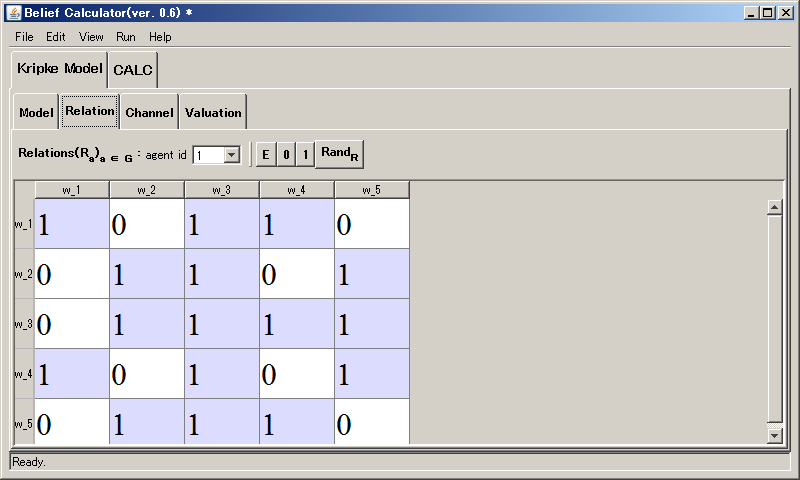800x480 pixels.
Task: Open the Valuation sub-tab
Action: 213,113
